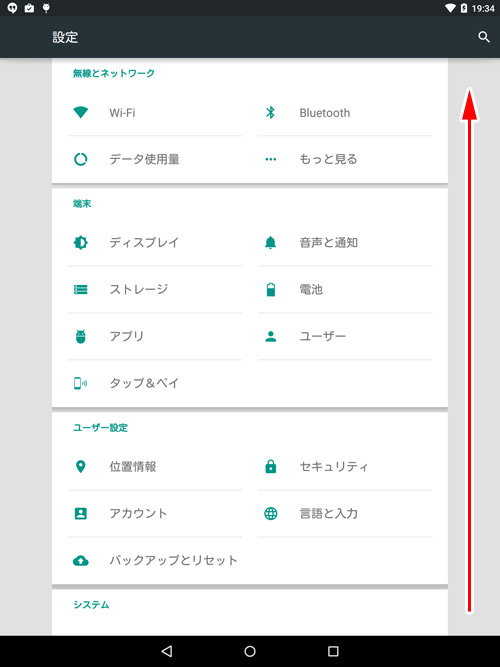Screen dimensions: 500x667
Task: Open Wi-Fi settings via its icon
Action: (80, 112)
